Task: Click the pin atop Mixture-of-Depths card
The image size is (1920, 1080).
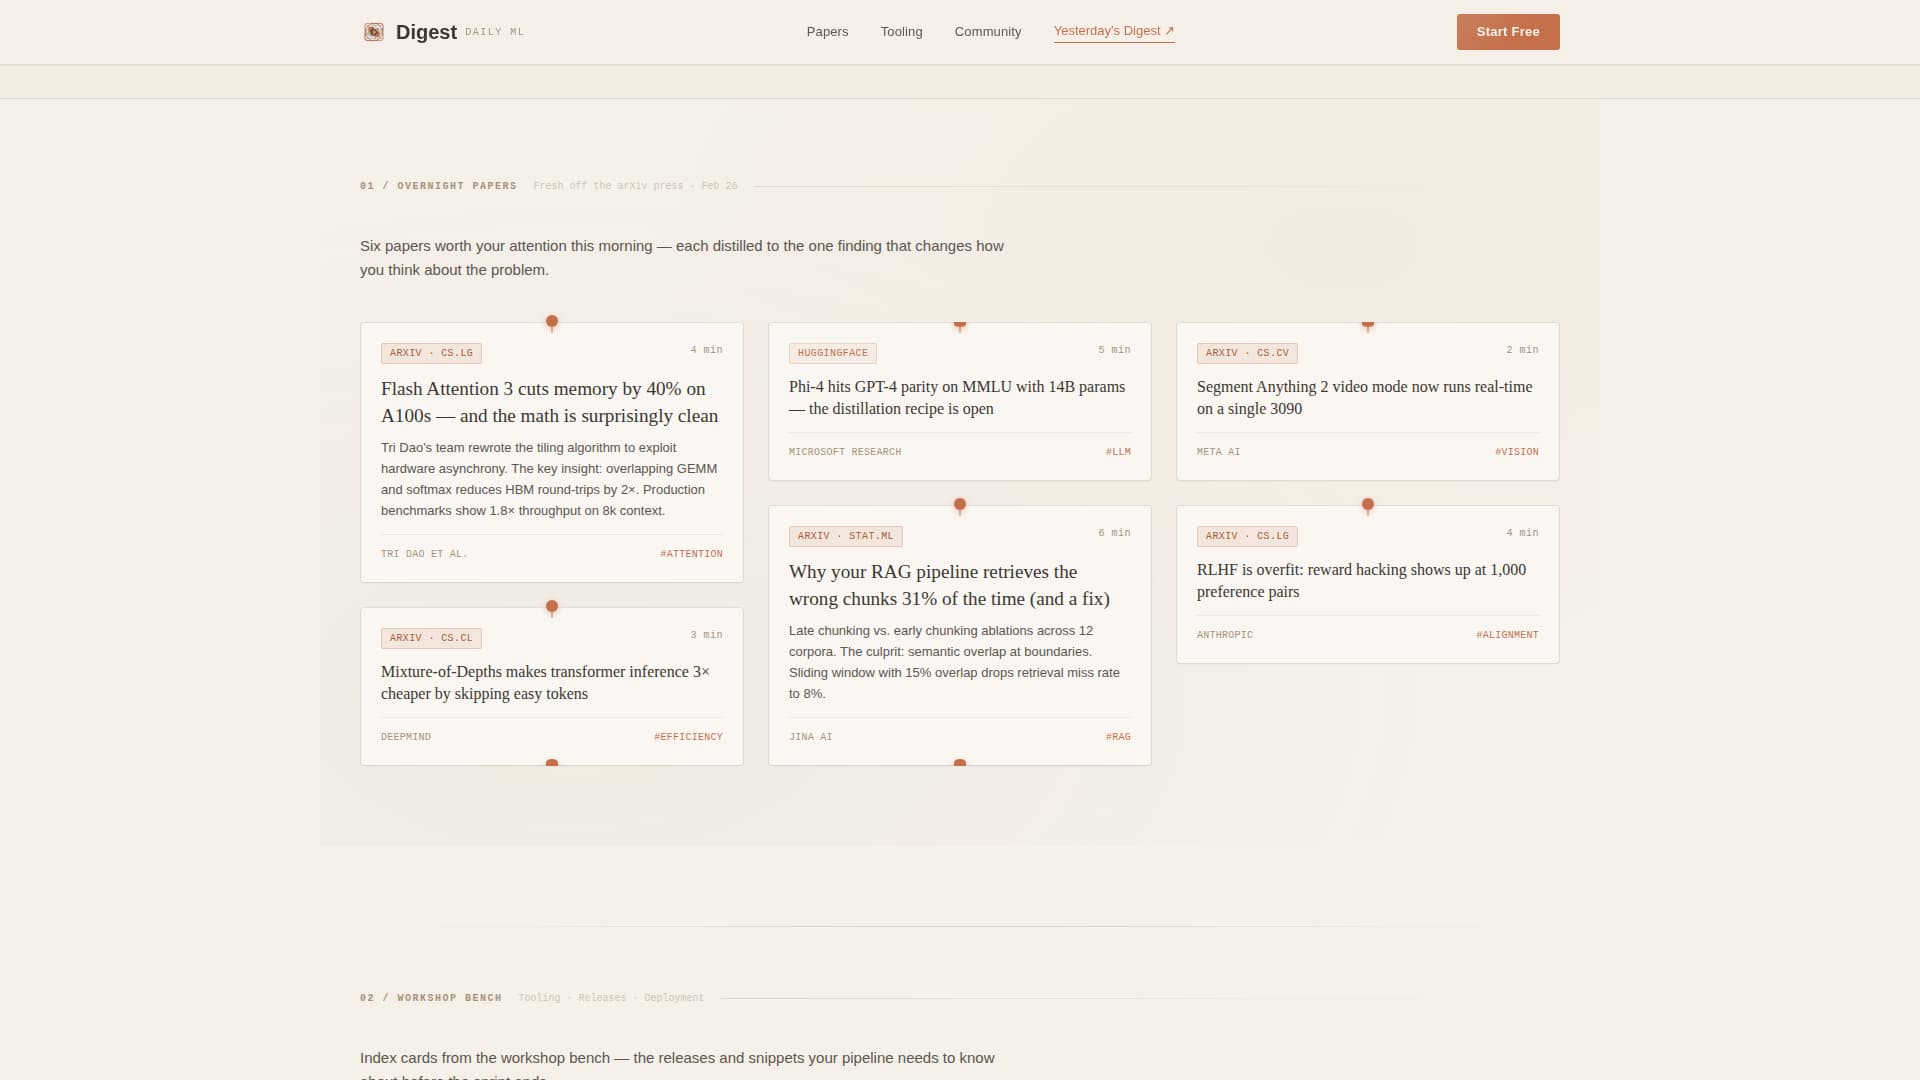Action: click(551, 607)
